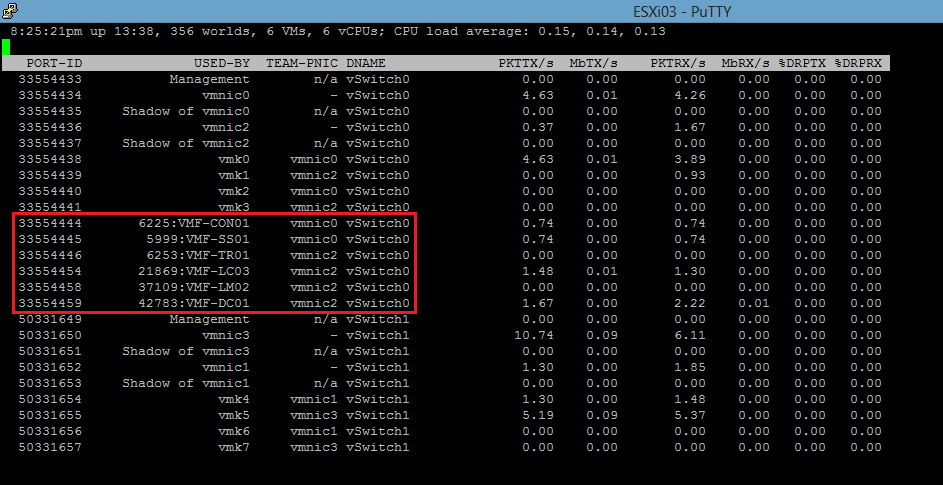The height and width of the screenshot is (485, 943).
Task: Click the DNAME column header
Action: tap(365, 63)
